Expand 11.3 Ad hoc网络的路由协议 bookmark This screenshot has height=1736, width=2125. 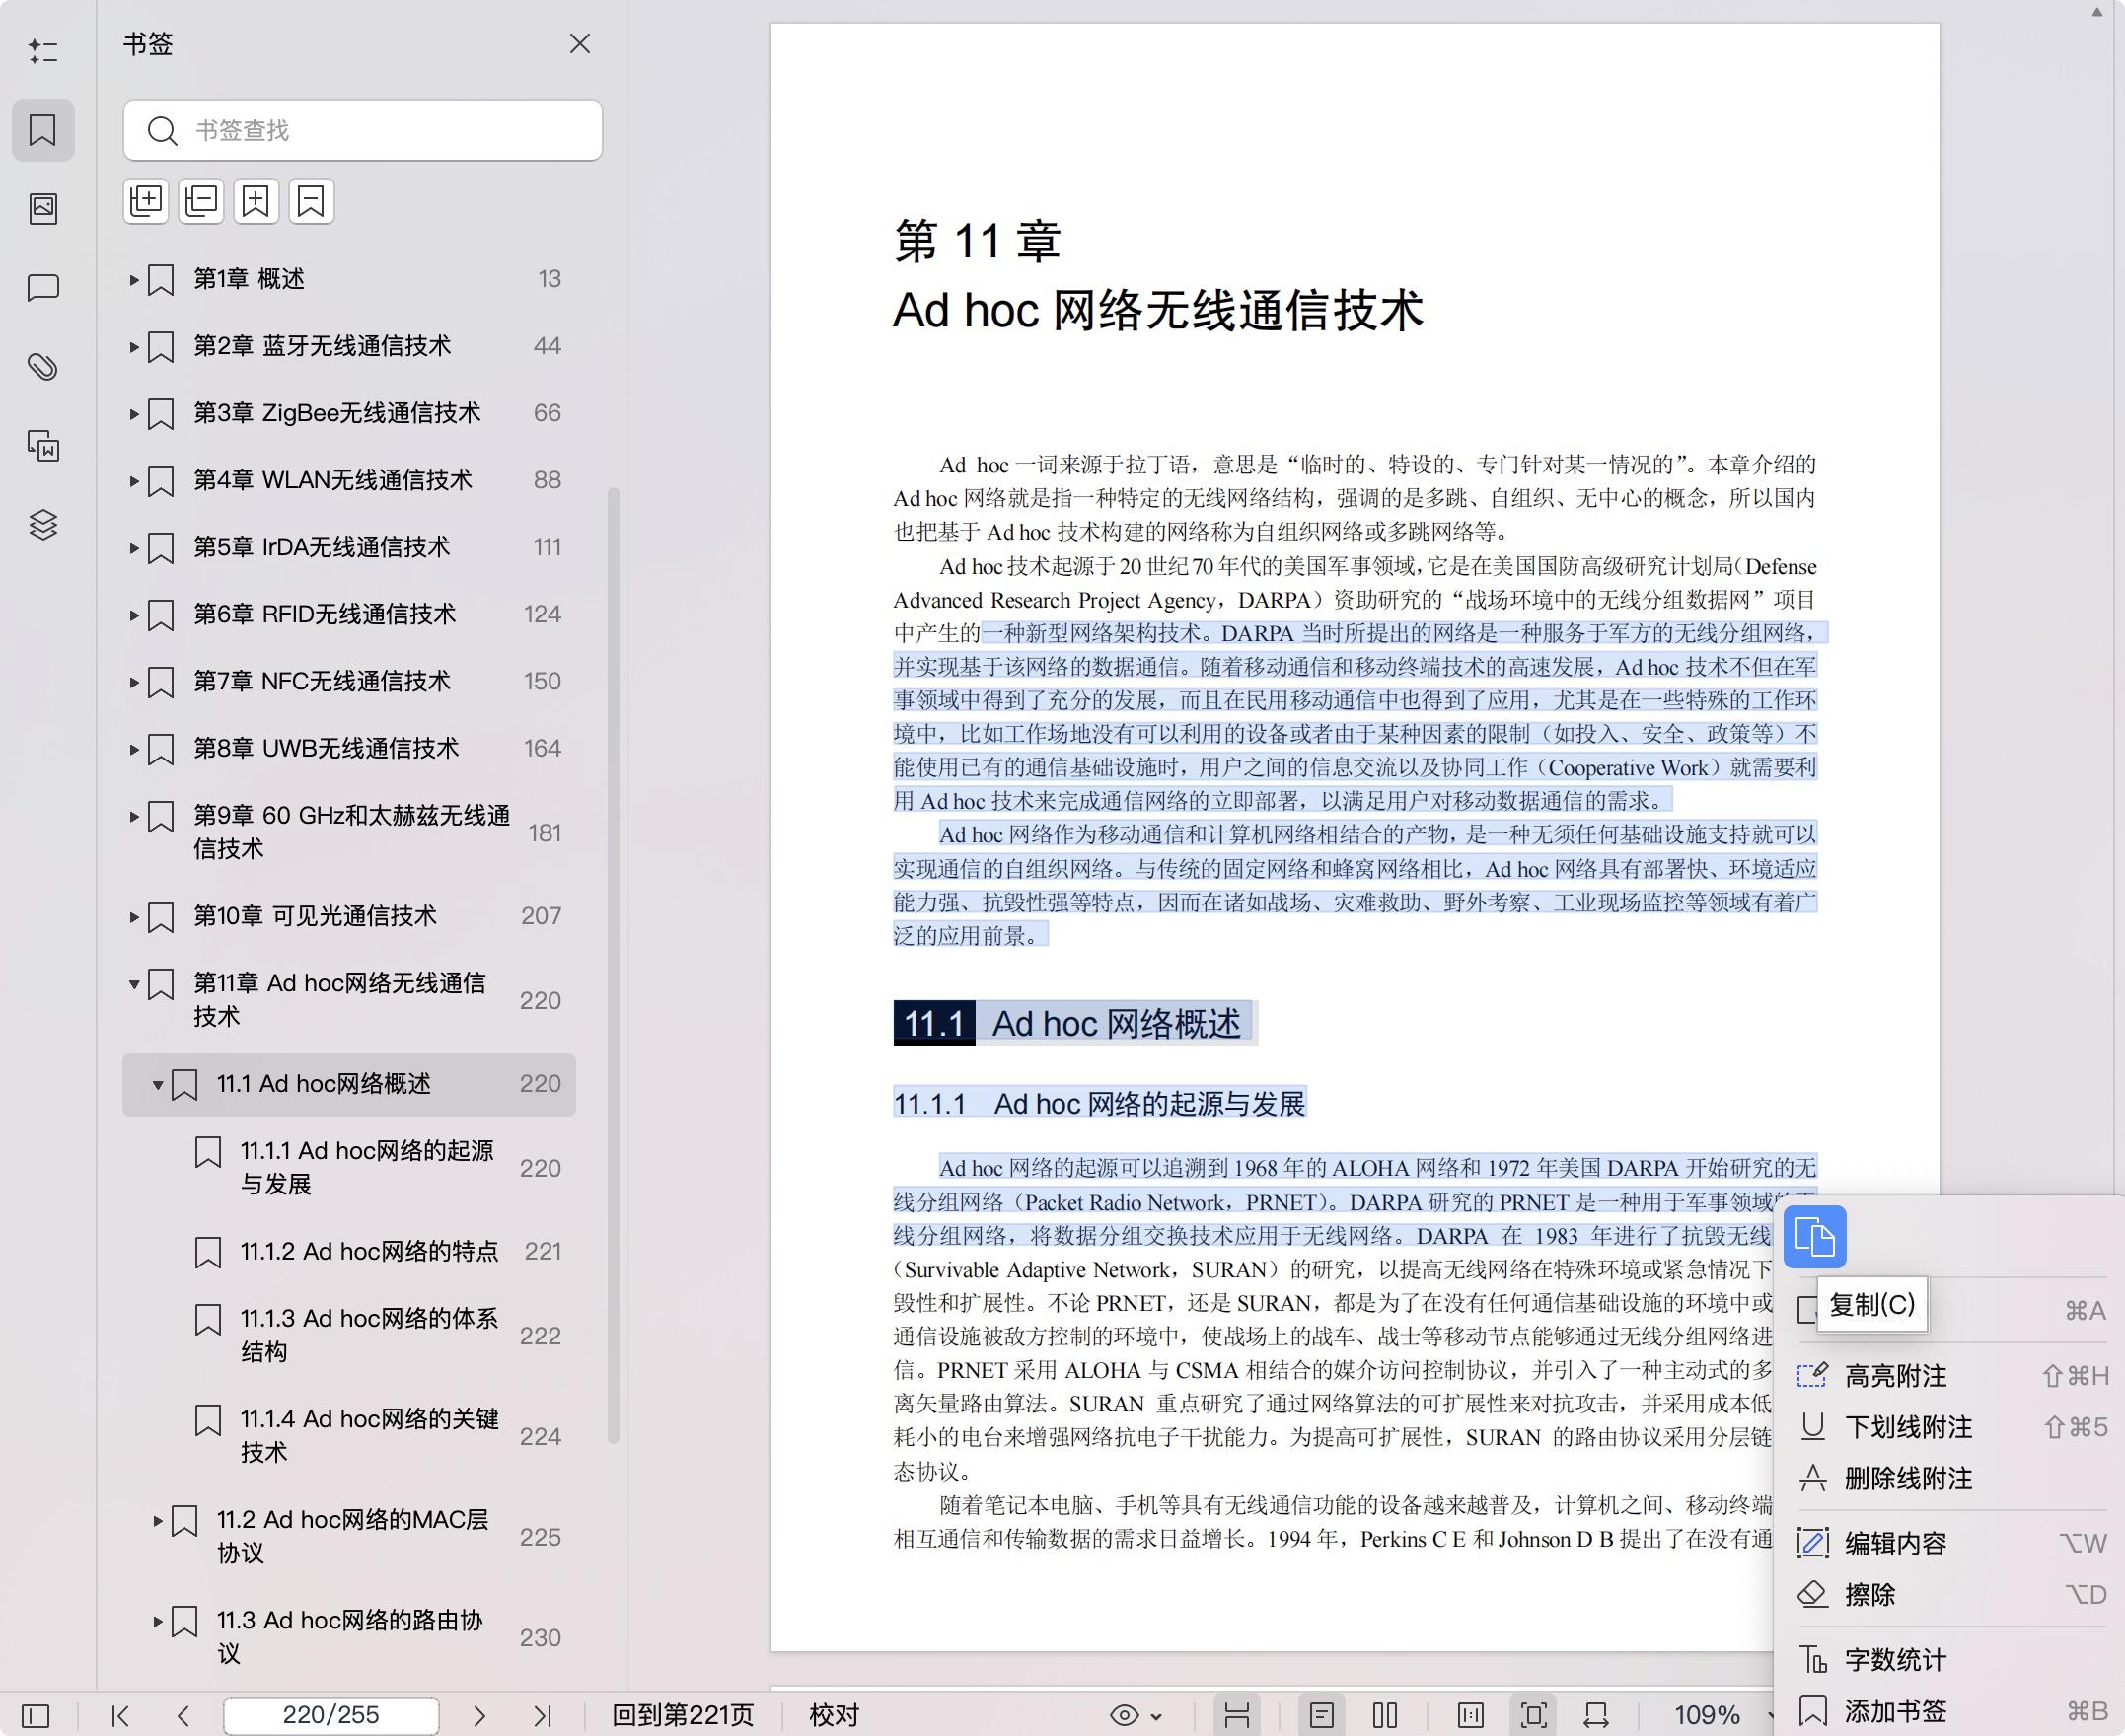pos(157,1621)
